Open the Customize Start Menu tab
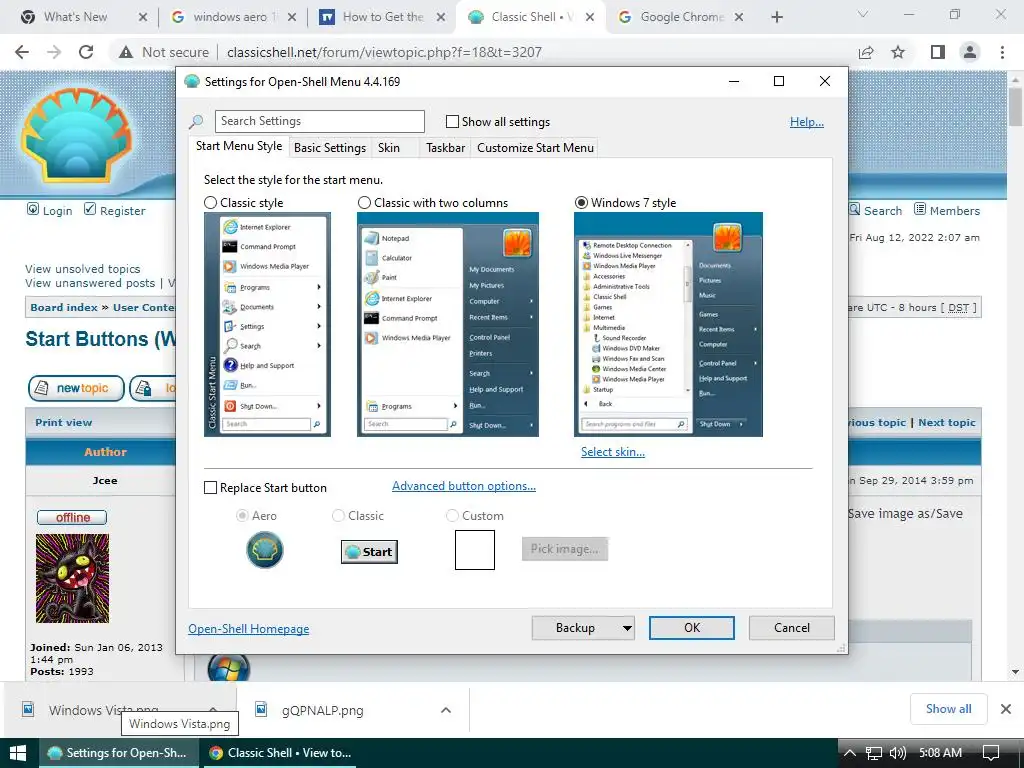Image resolution: width=1024 pixels, height=768 pixels. [x=536, y=148]
